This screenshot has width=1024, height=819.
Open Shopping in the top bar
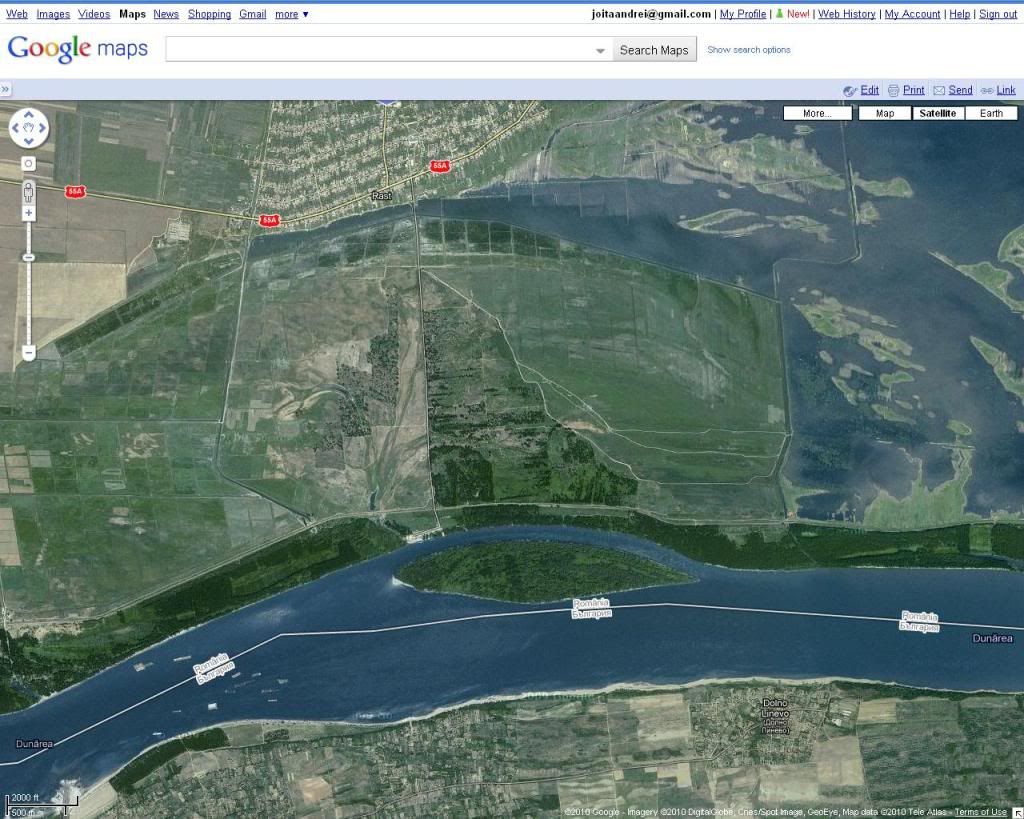click(x=209, y=14)
